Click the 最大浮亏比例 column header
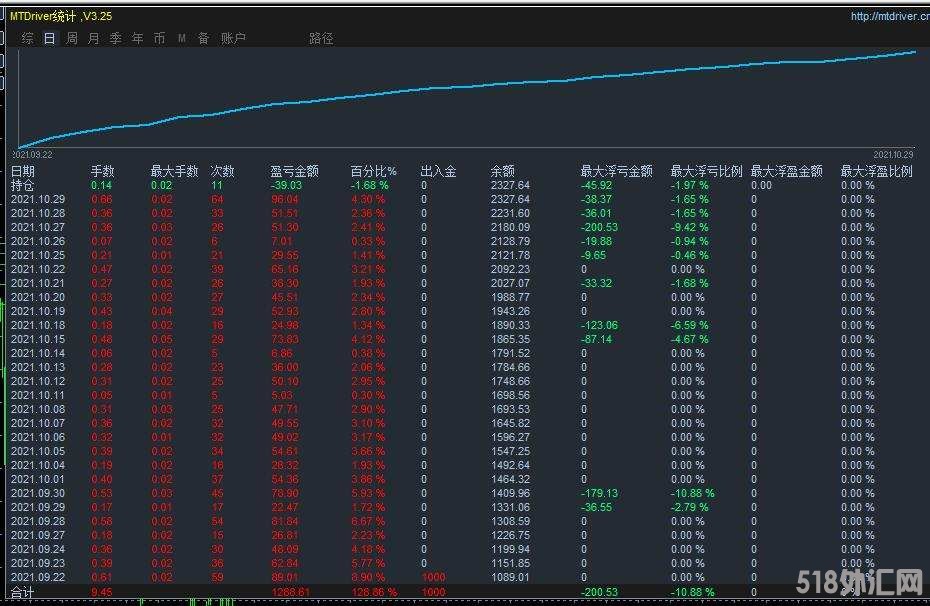930x606 pixels. pyautogui.click(x=706, y=171)
